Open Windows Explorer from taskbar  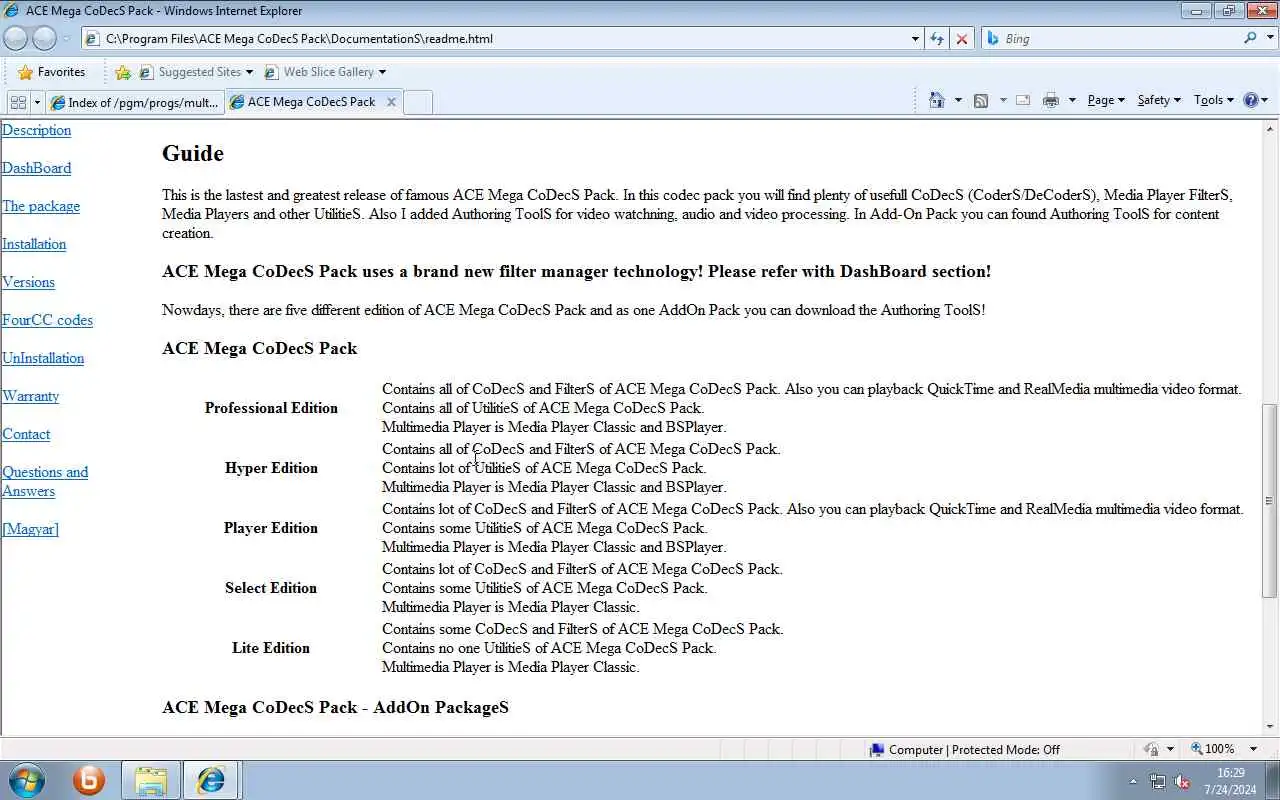pos(151,780)
